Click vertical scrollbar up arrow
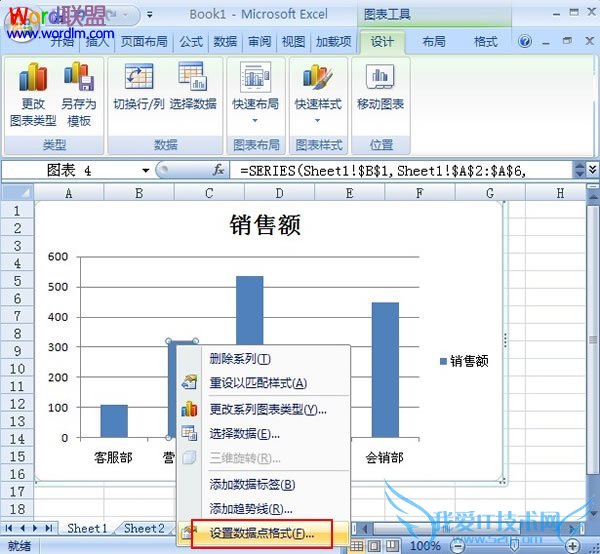Image resolution: width=600 pixels, height=554 pixels. 592,197
